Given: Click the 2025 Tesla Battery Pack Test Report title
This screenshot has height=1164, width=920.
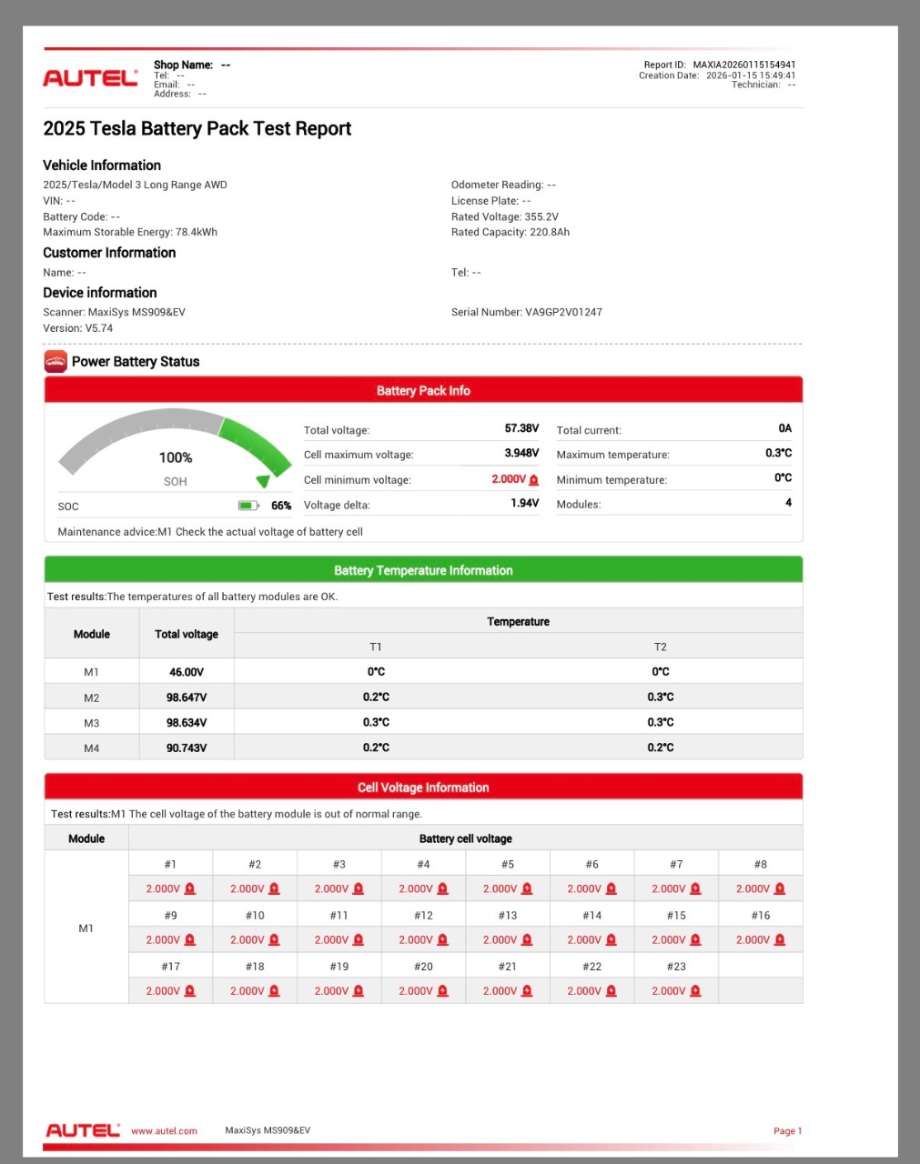Looking at the screenshot, I should tap(197, 128).
